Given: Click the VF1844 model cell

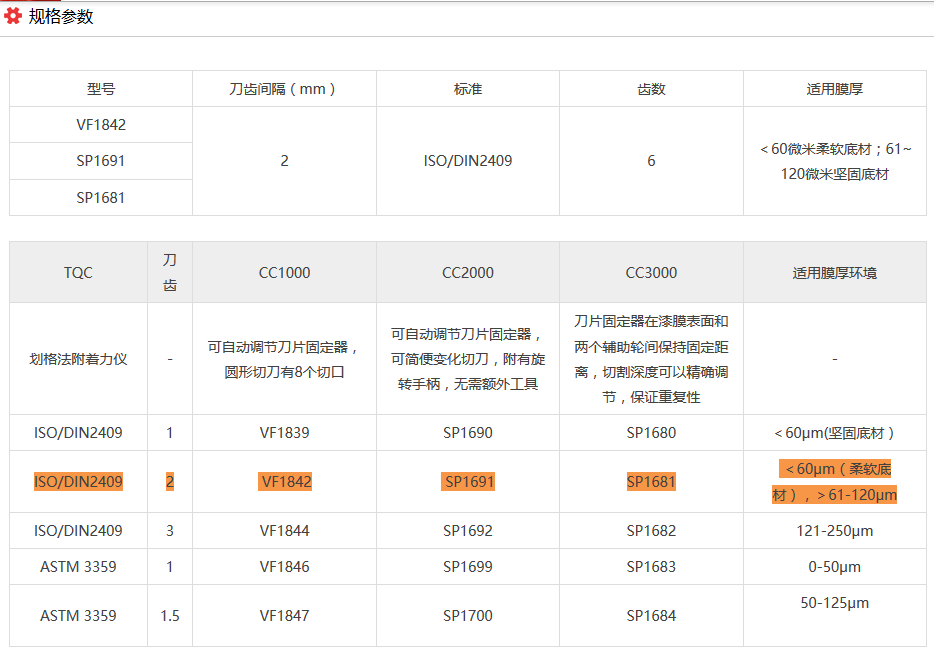Looking at the screenshot, I should pos(285,531).
